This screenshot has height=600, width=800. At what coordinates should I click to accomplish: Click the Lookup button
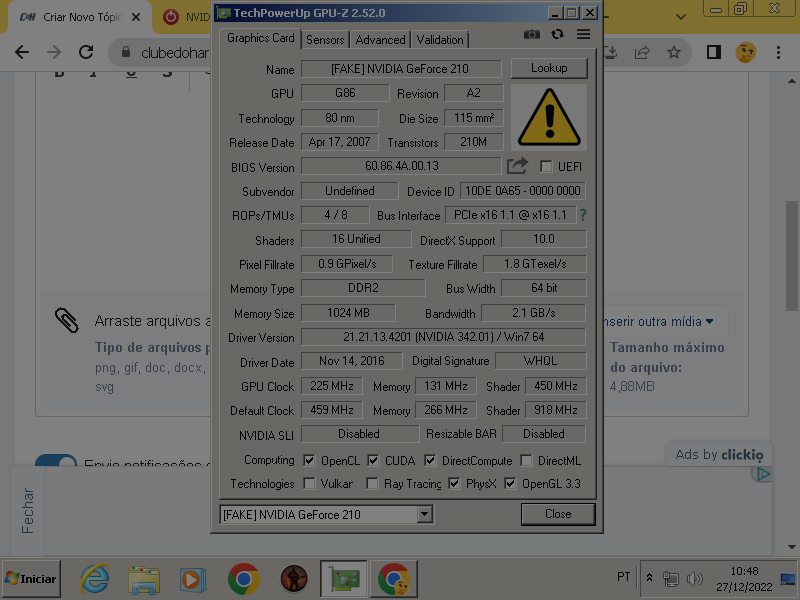click(549, 68)
